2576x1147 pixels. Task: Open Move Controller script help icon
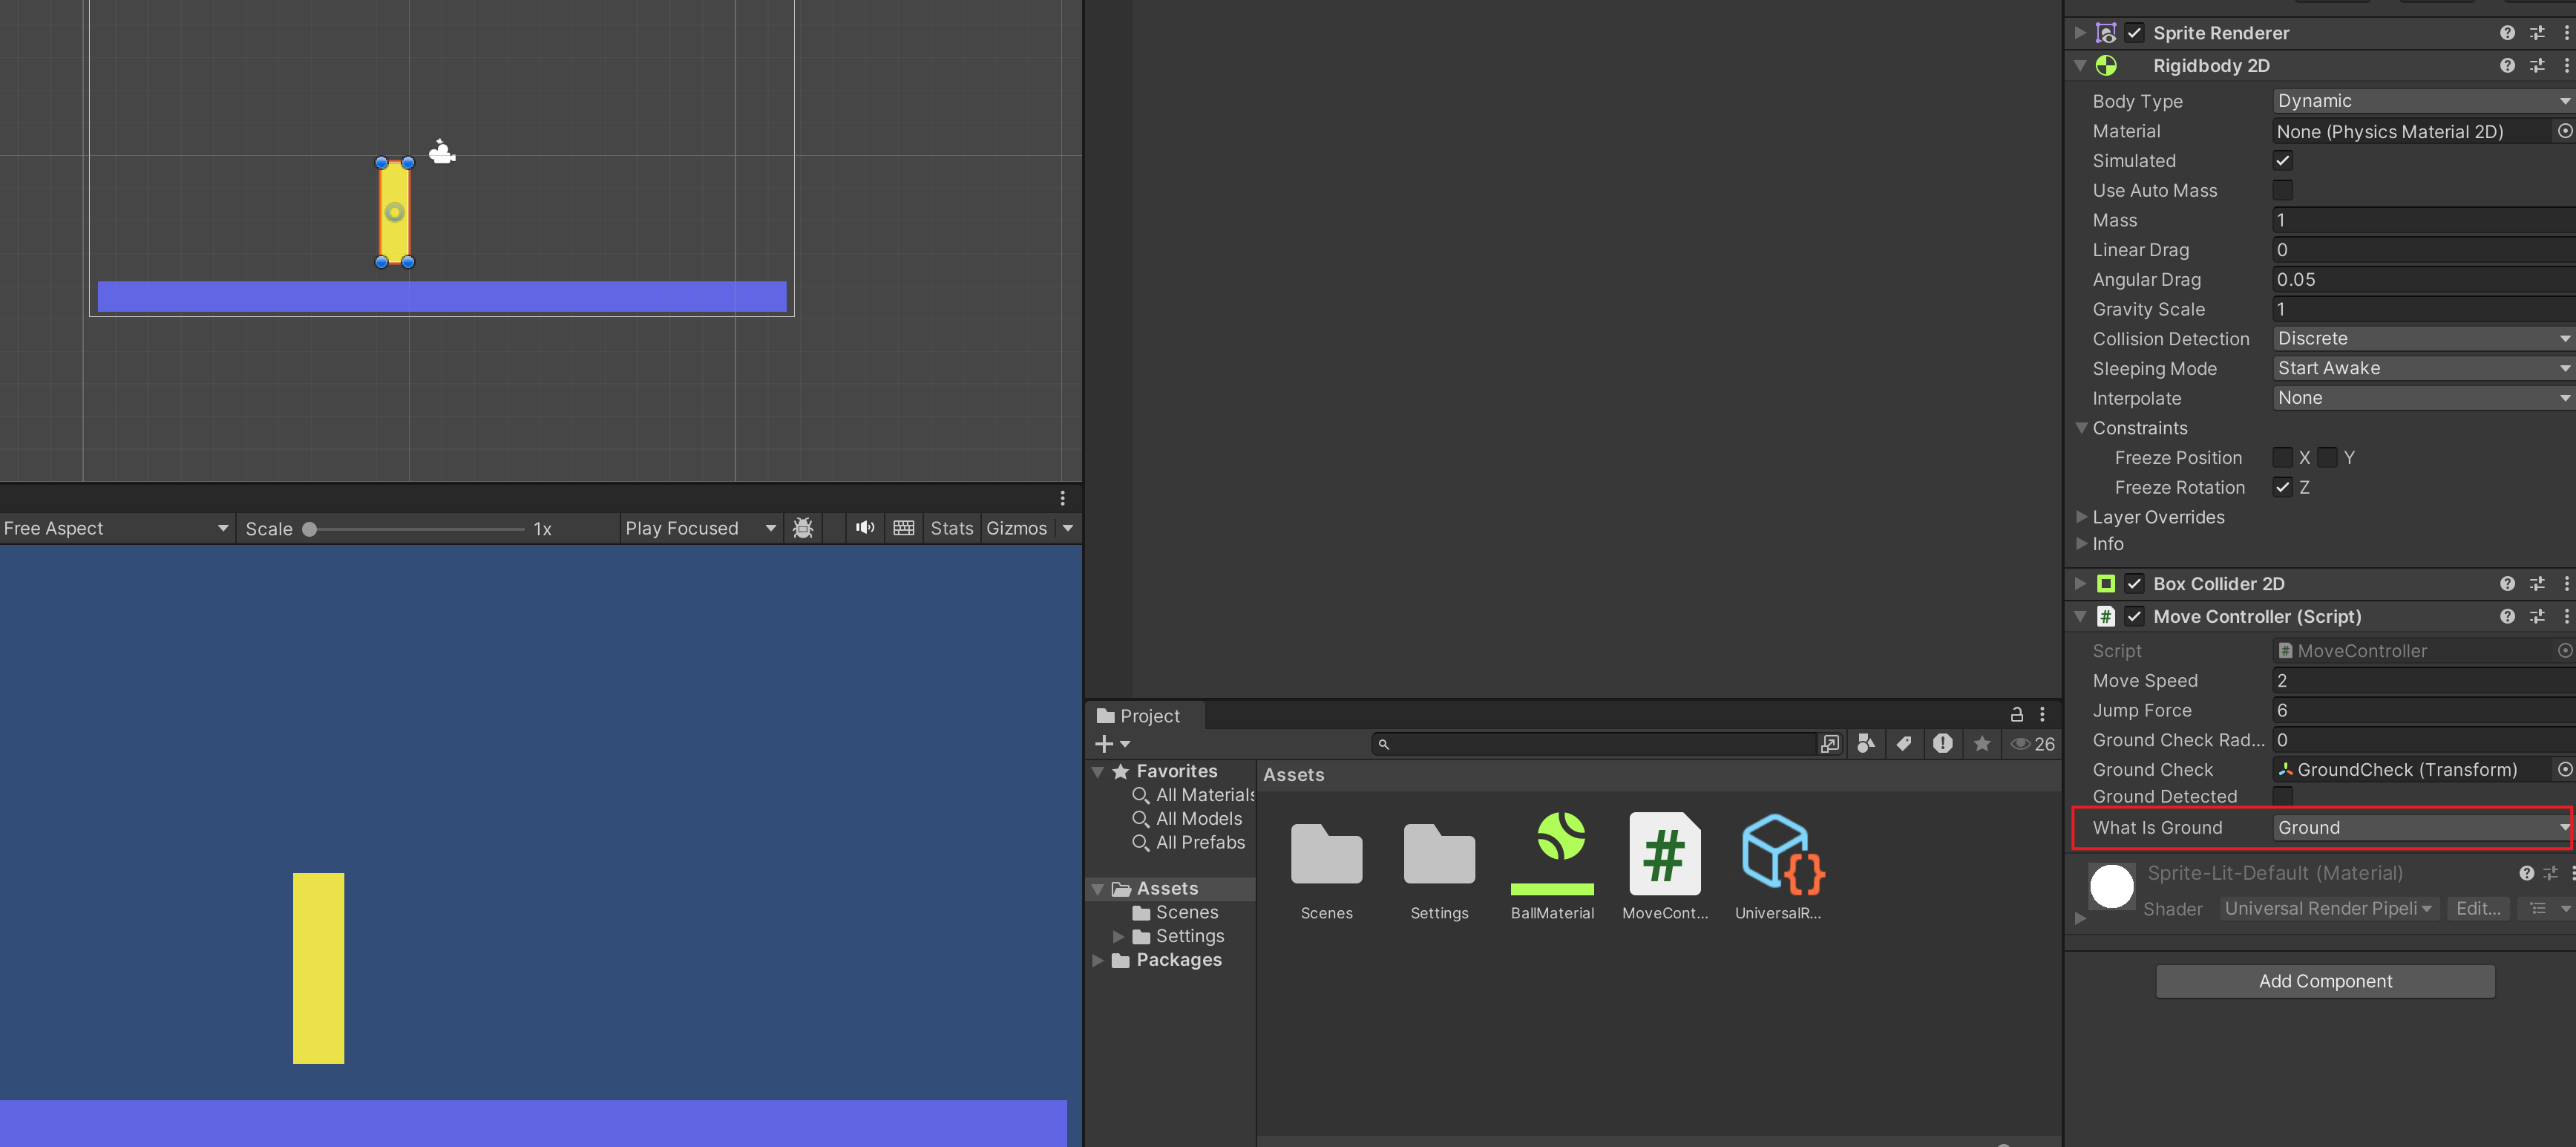click(2507, 617)
